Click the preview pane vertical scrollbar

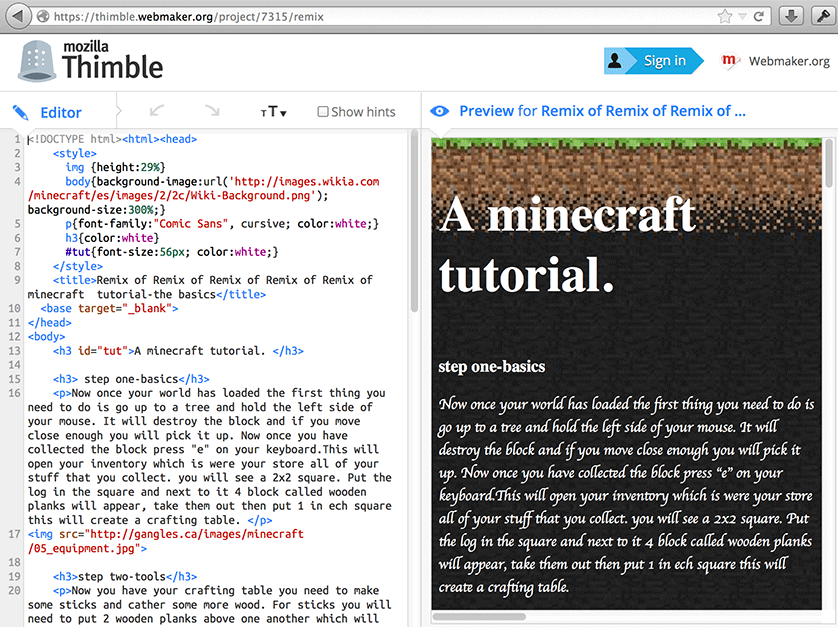coord(829,163)
